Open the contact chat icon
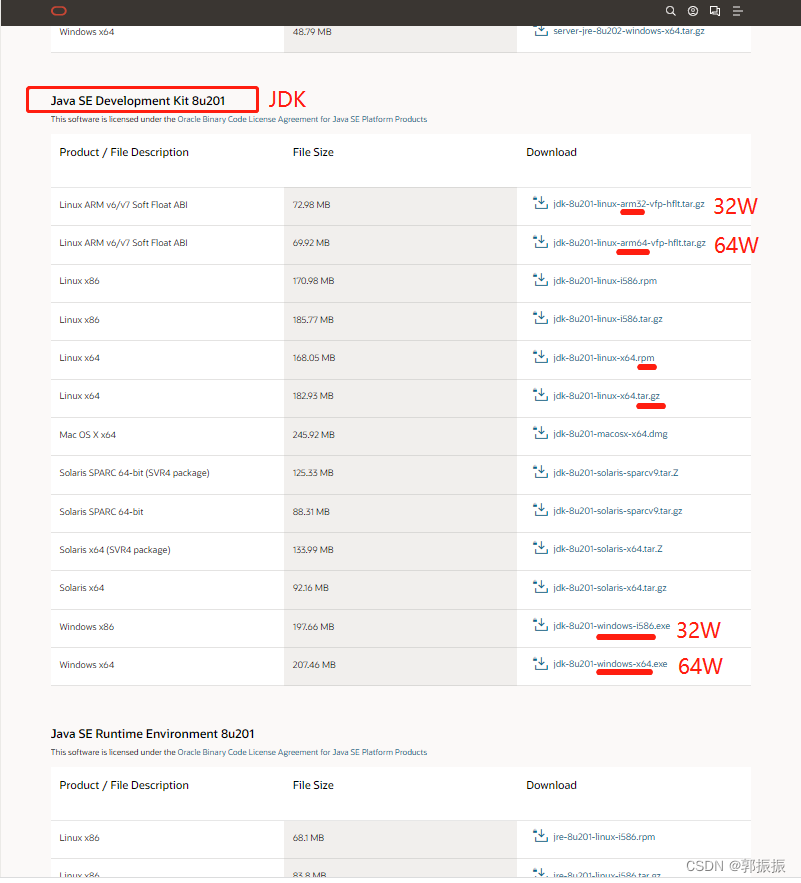The height and width of the screenshot is (883, 801). click(x=715, y=11)
